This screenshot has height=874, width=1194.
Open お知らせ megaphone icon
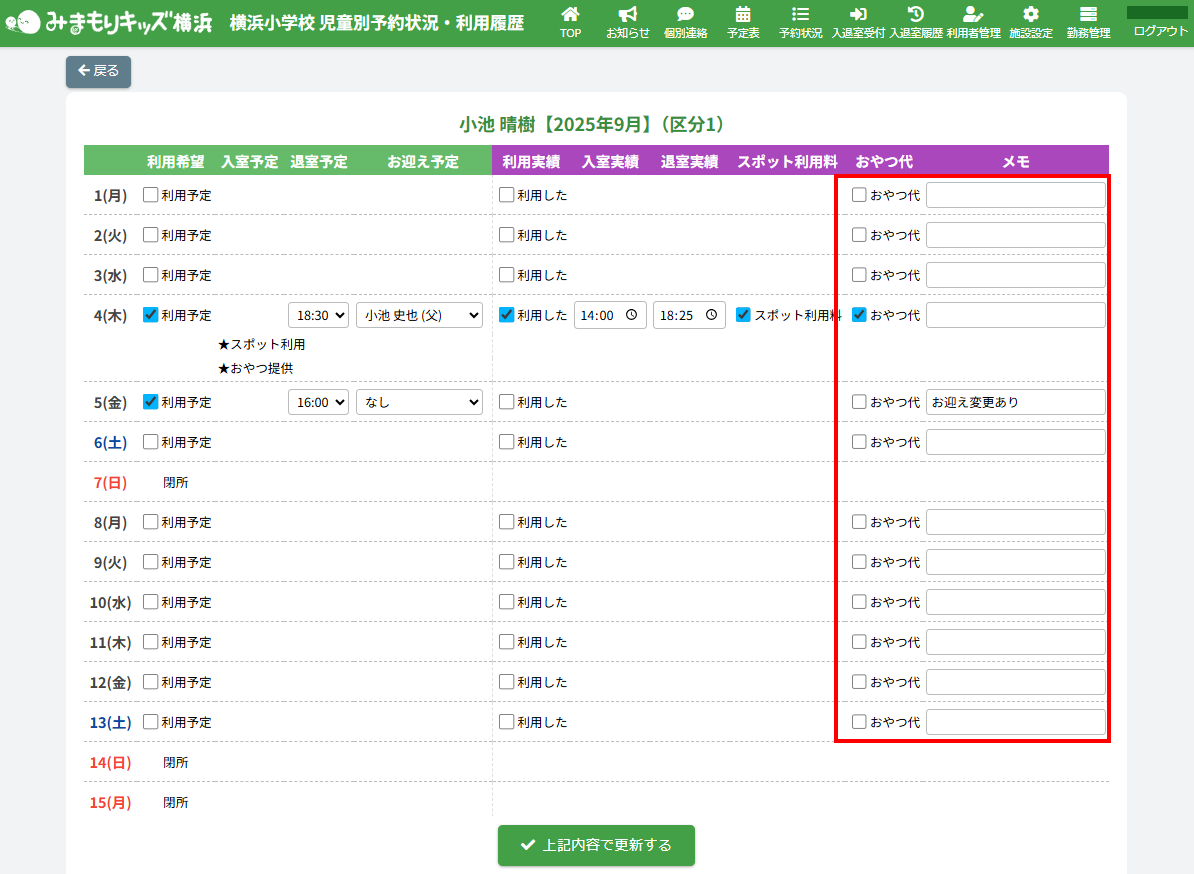(627, 22)
